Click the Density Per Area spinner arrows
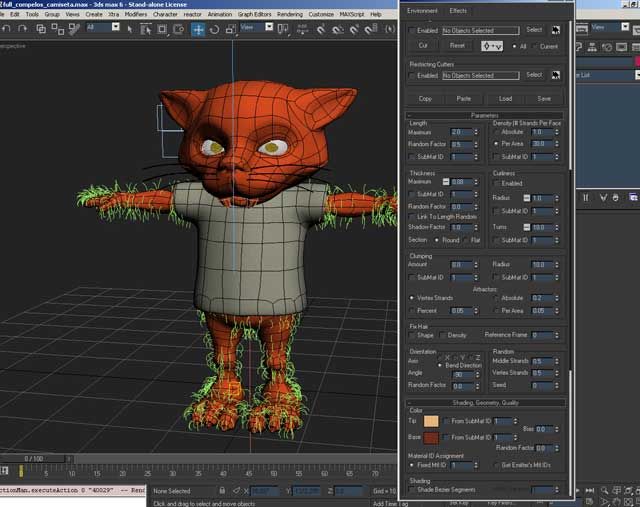This screenshot has width=640, height=507. [557, 144]
